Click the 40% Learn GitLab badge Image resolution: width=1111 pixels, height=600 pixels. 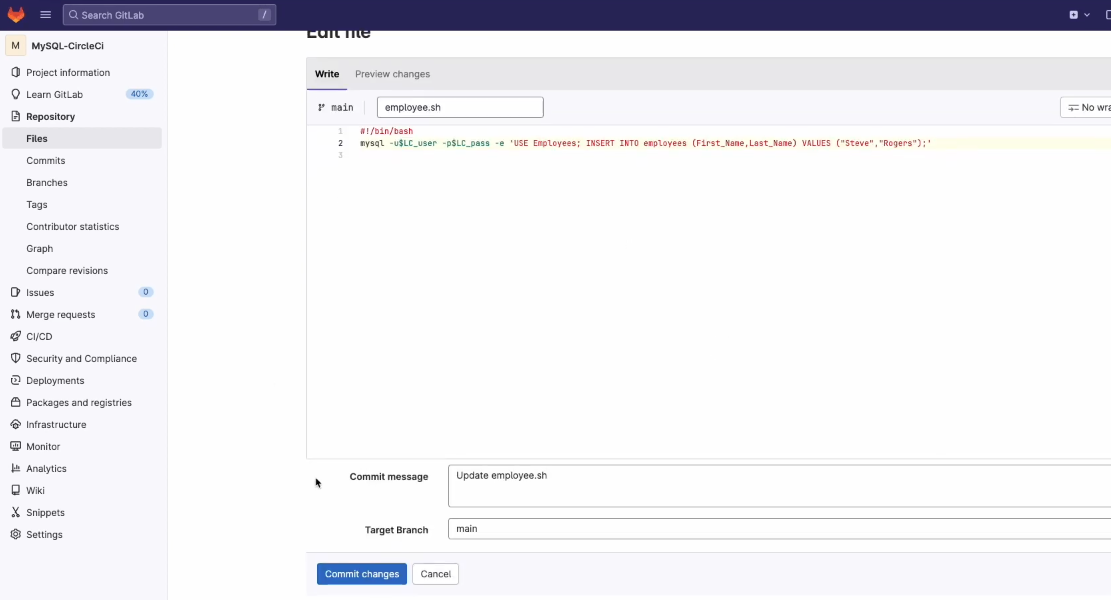[x=140, y=94]
